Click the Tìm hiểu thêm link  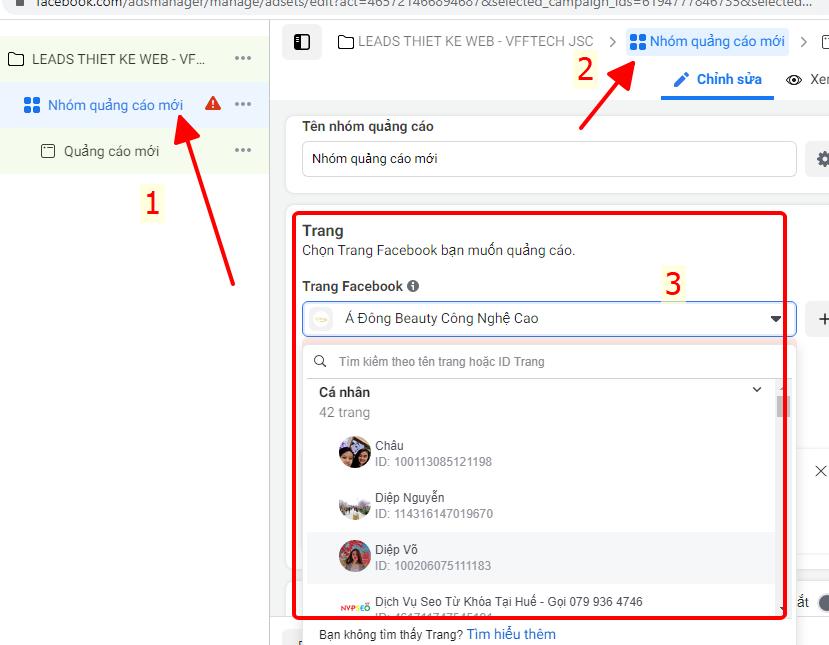(x=511, y=634)
